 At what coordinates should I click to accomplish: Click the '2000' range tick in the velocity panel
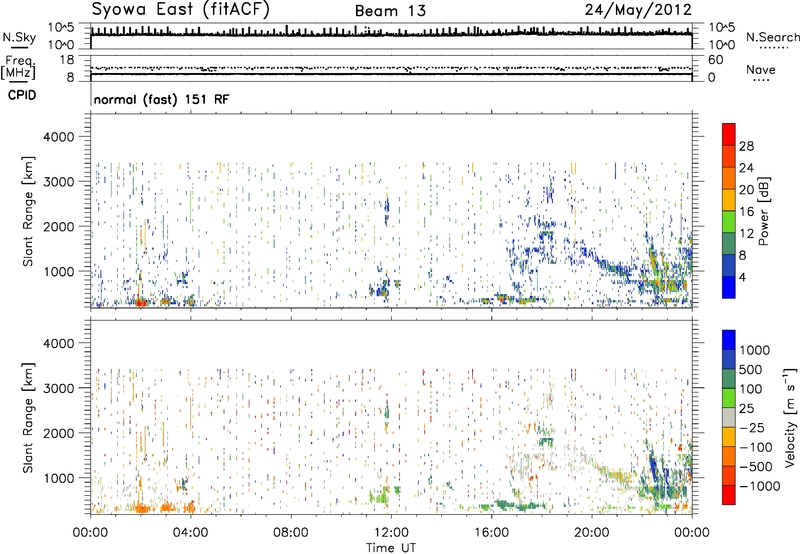[58, 433]
